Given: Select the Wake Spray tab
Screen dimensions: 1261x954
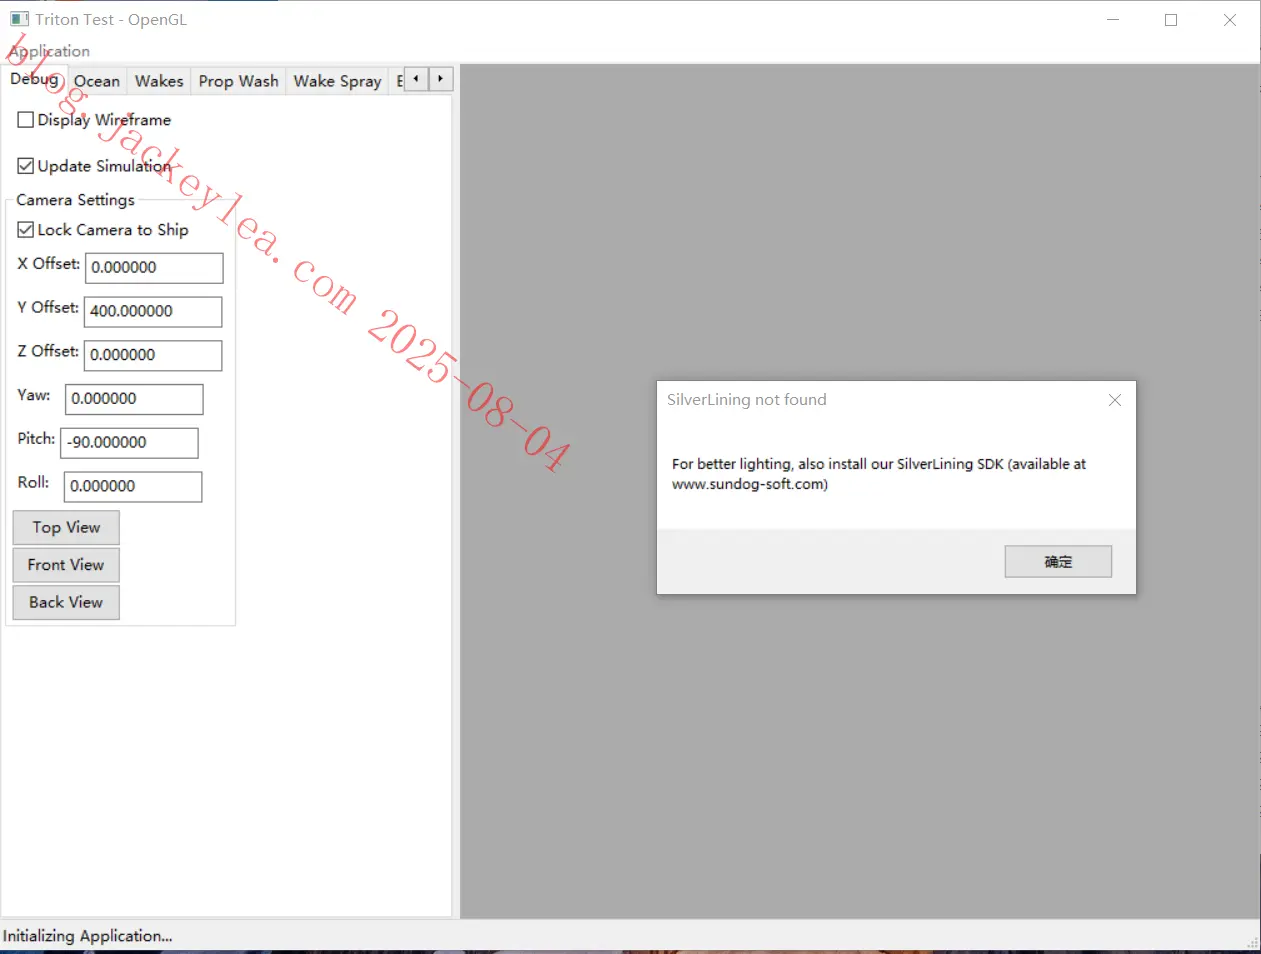Looking at the screenshot, I should [x=337, y=81].
